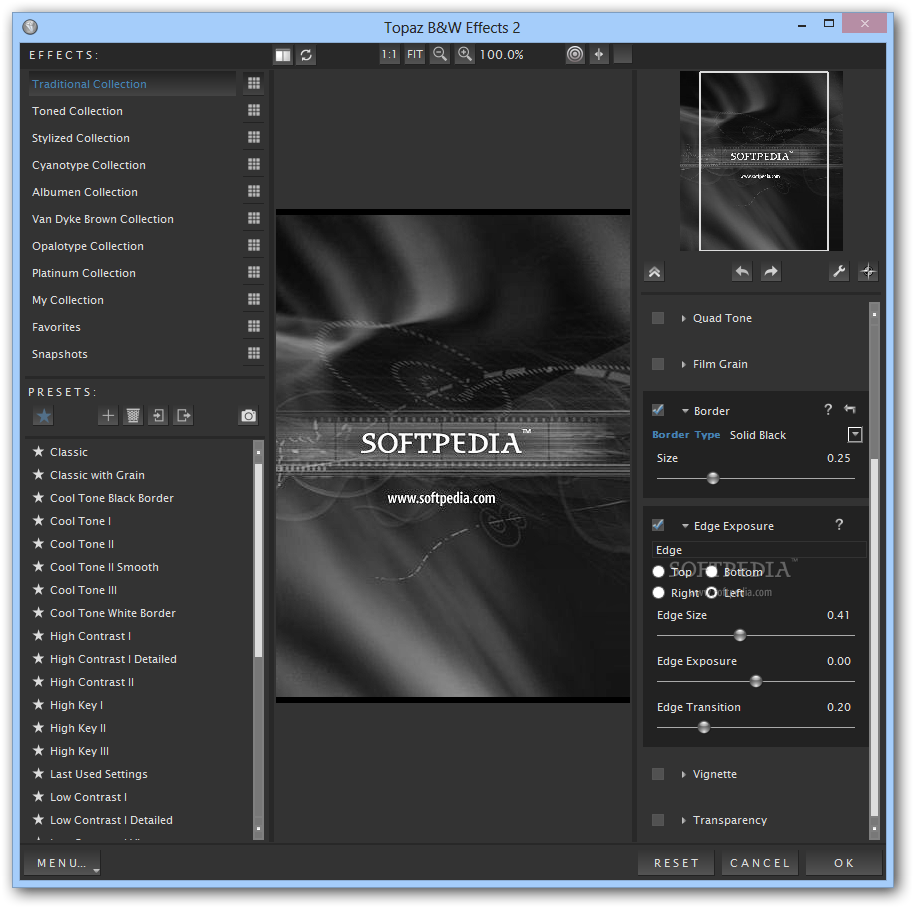Image resolution: width=914 pixels, height=908 pixels.
Task: Click the favorites star under Presets
Action: click(44, 416)
